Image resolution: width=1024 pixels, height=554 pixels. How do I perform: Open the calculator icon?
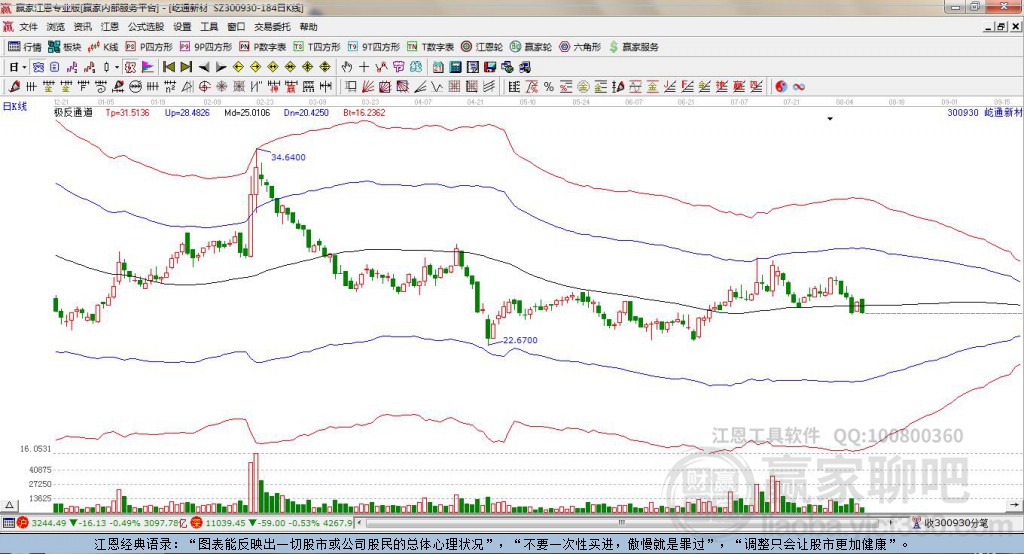coord(455,67)
